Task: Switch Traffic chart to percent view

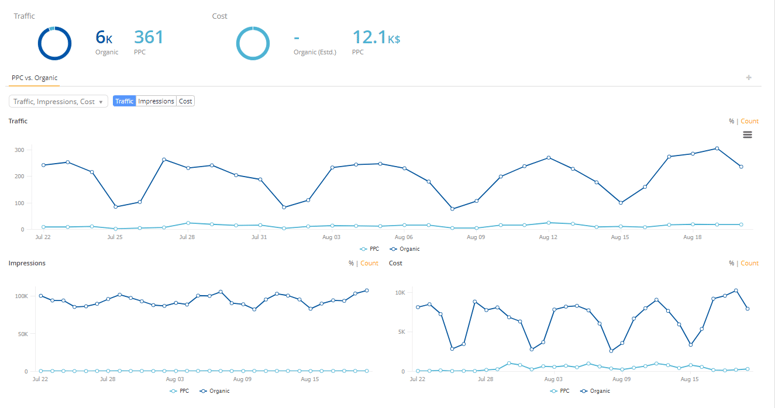Action: click(731, 121)
